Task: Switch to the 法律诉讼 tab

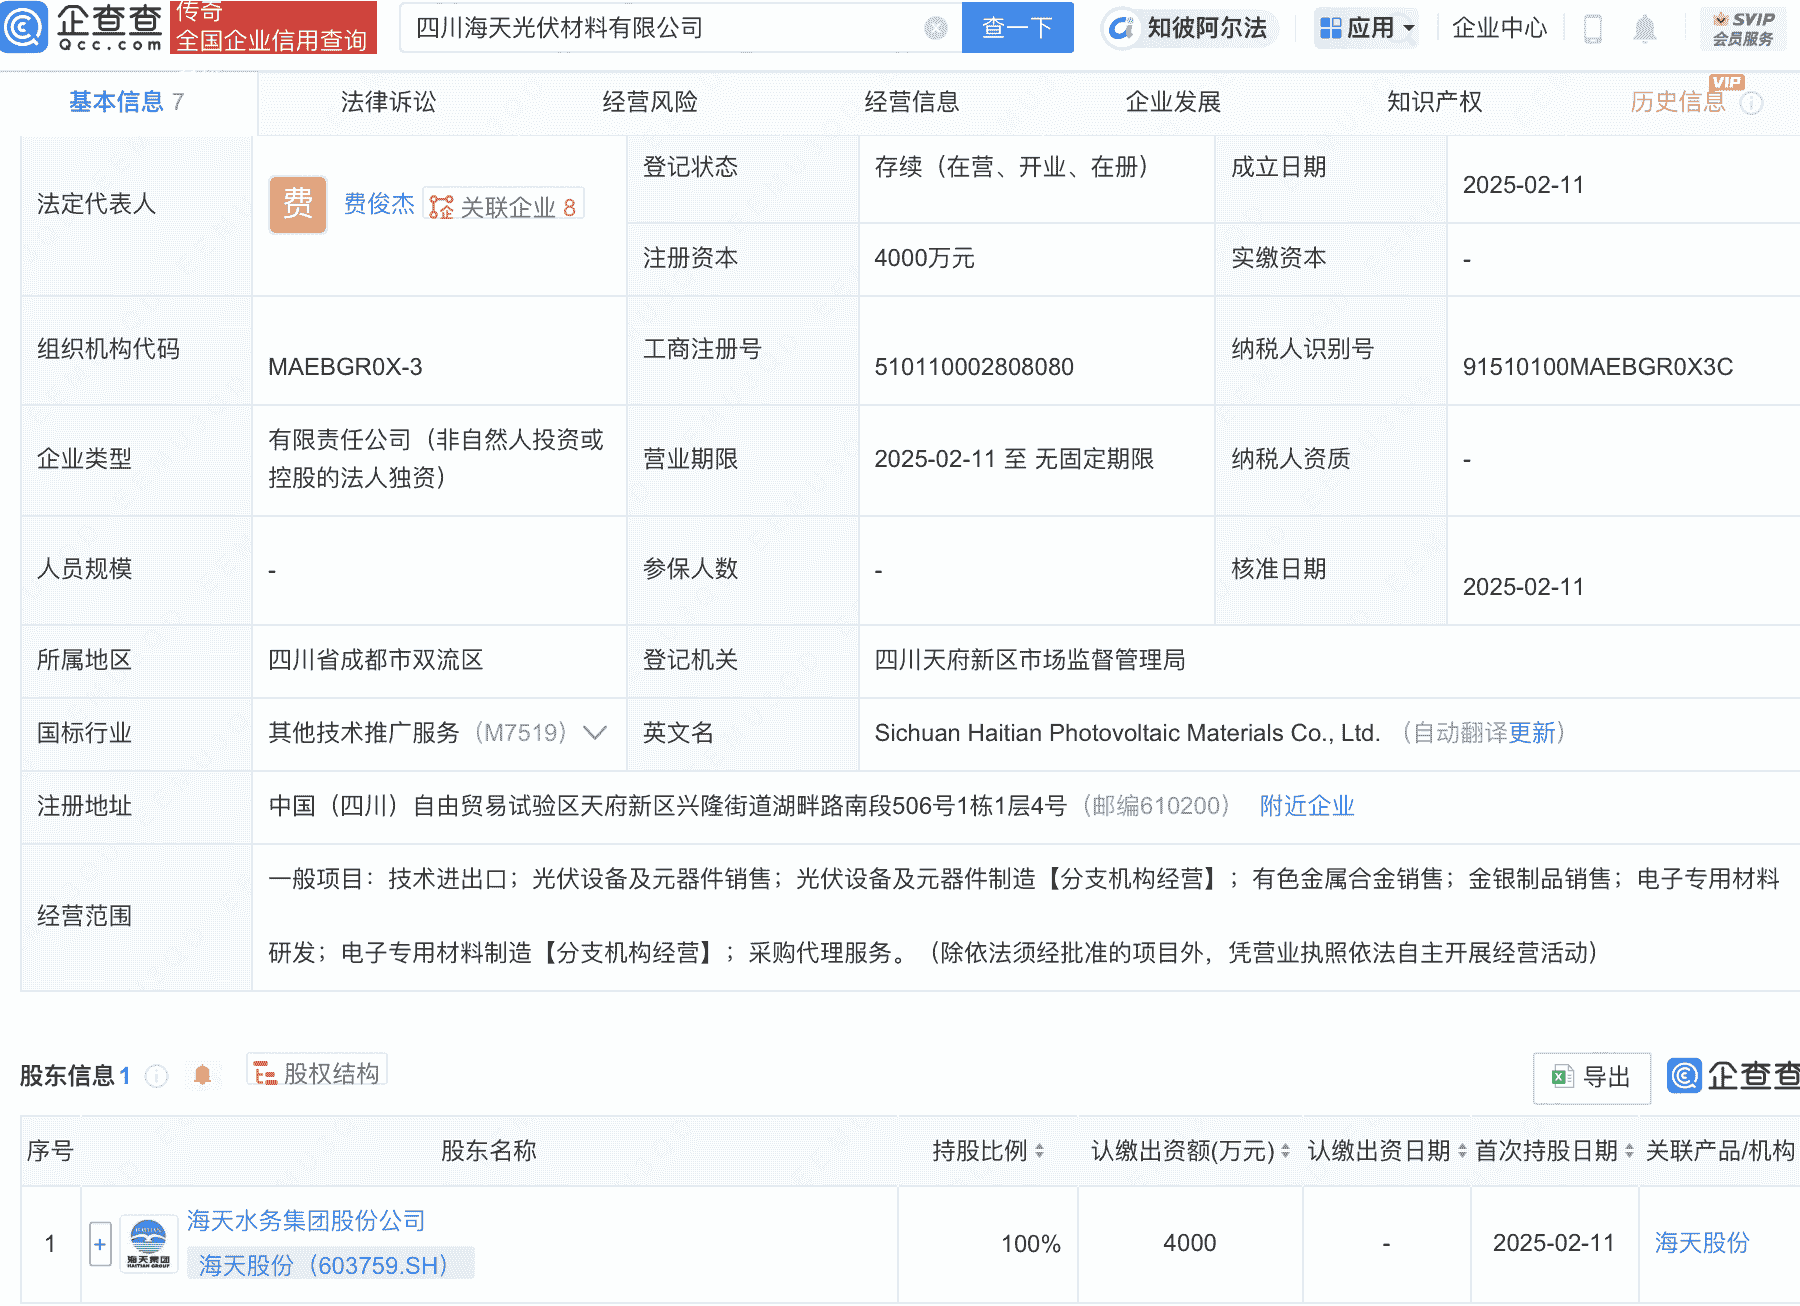Action: pyautogui.click(x=388, y=101)
